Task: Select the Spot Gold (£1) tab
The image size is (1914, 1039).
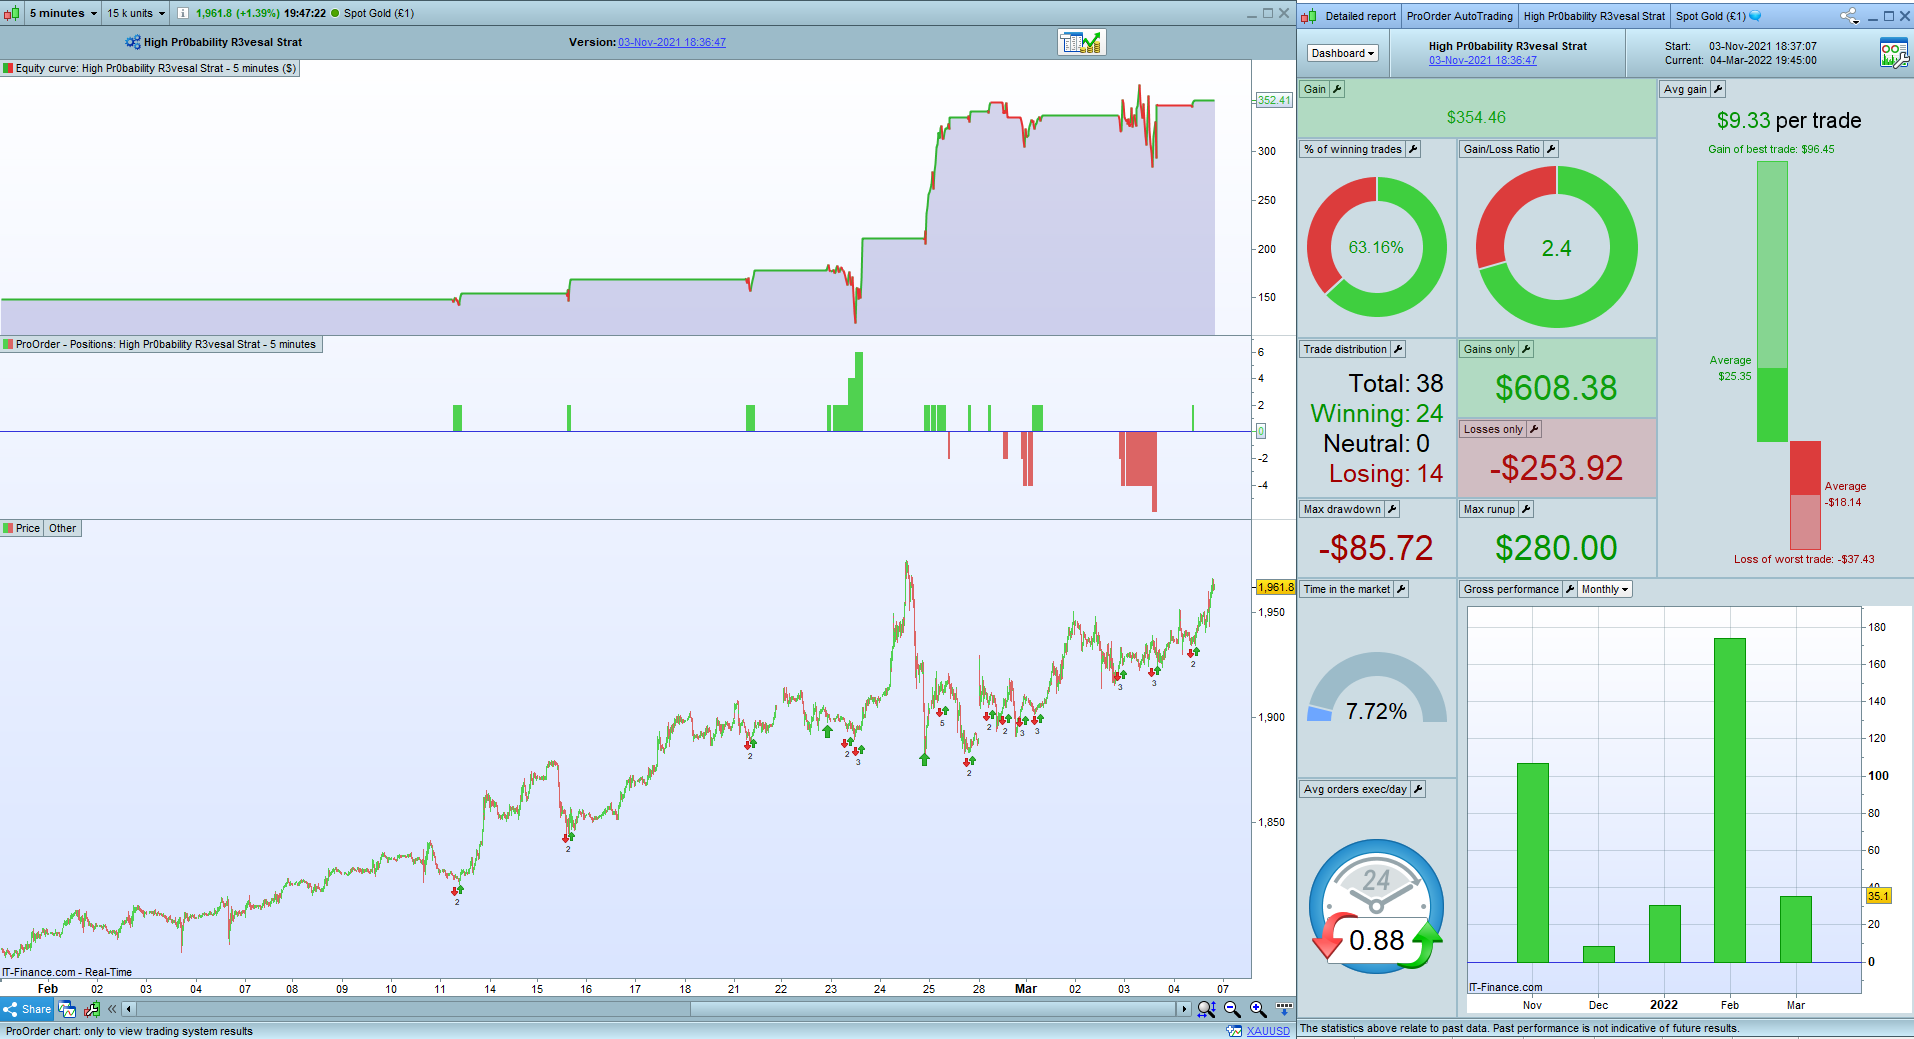Action: (x=1710, y=16)
